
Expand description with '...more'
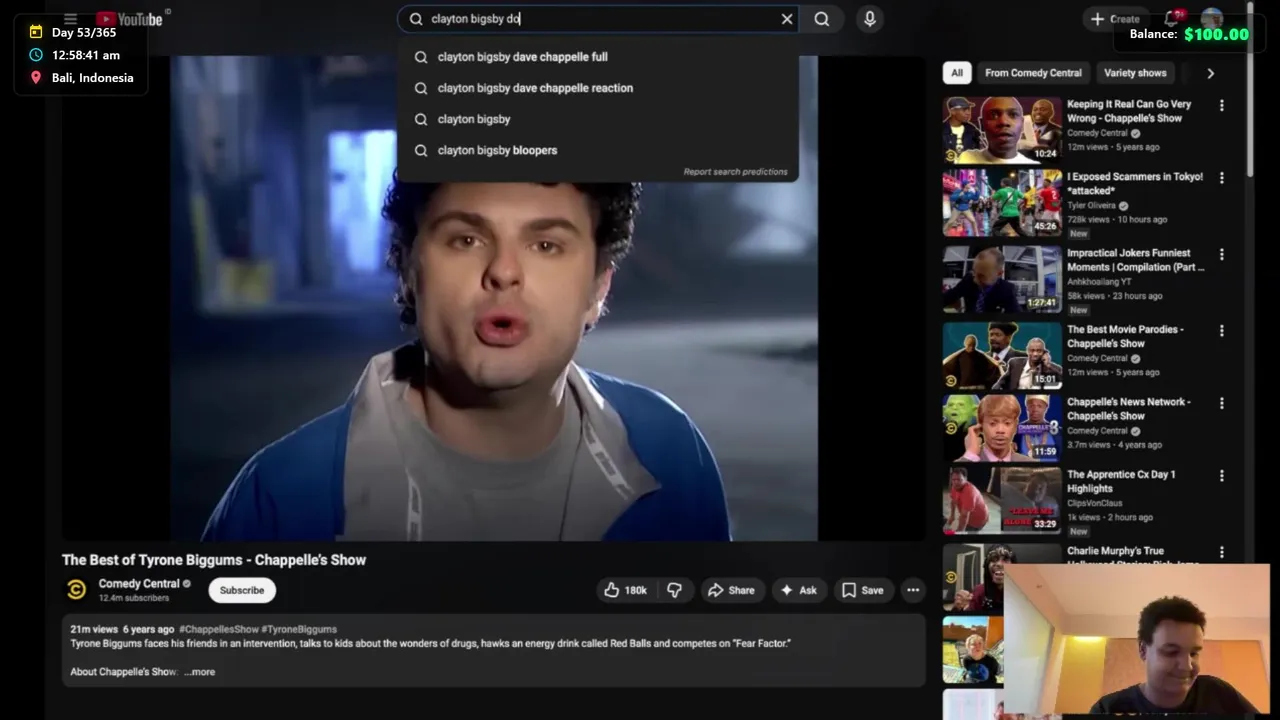[199, 672]
